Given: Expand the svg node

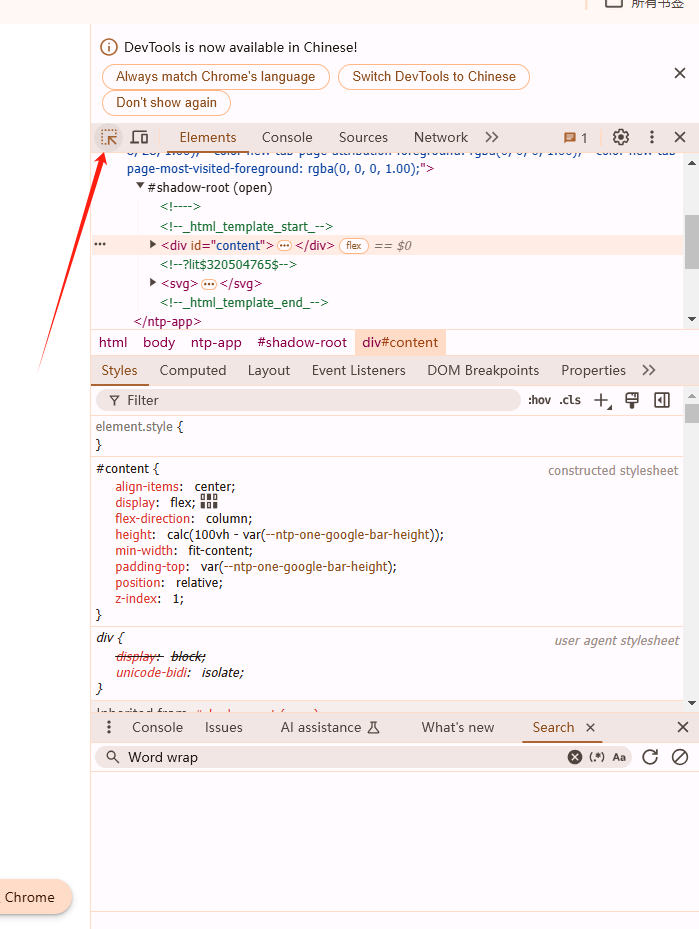Looking at the screenshot, I should pyautogui.click(x=153, y=283).
